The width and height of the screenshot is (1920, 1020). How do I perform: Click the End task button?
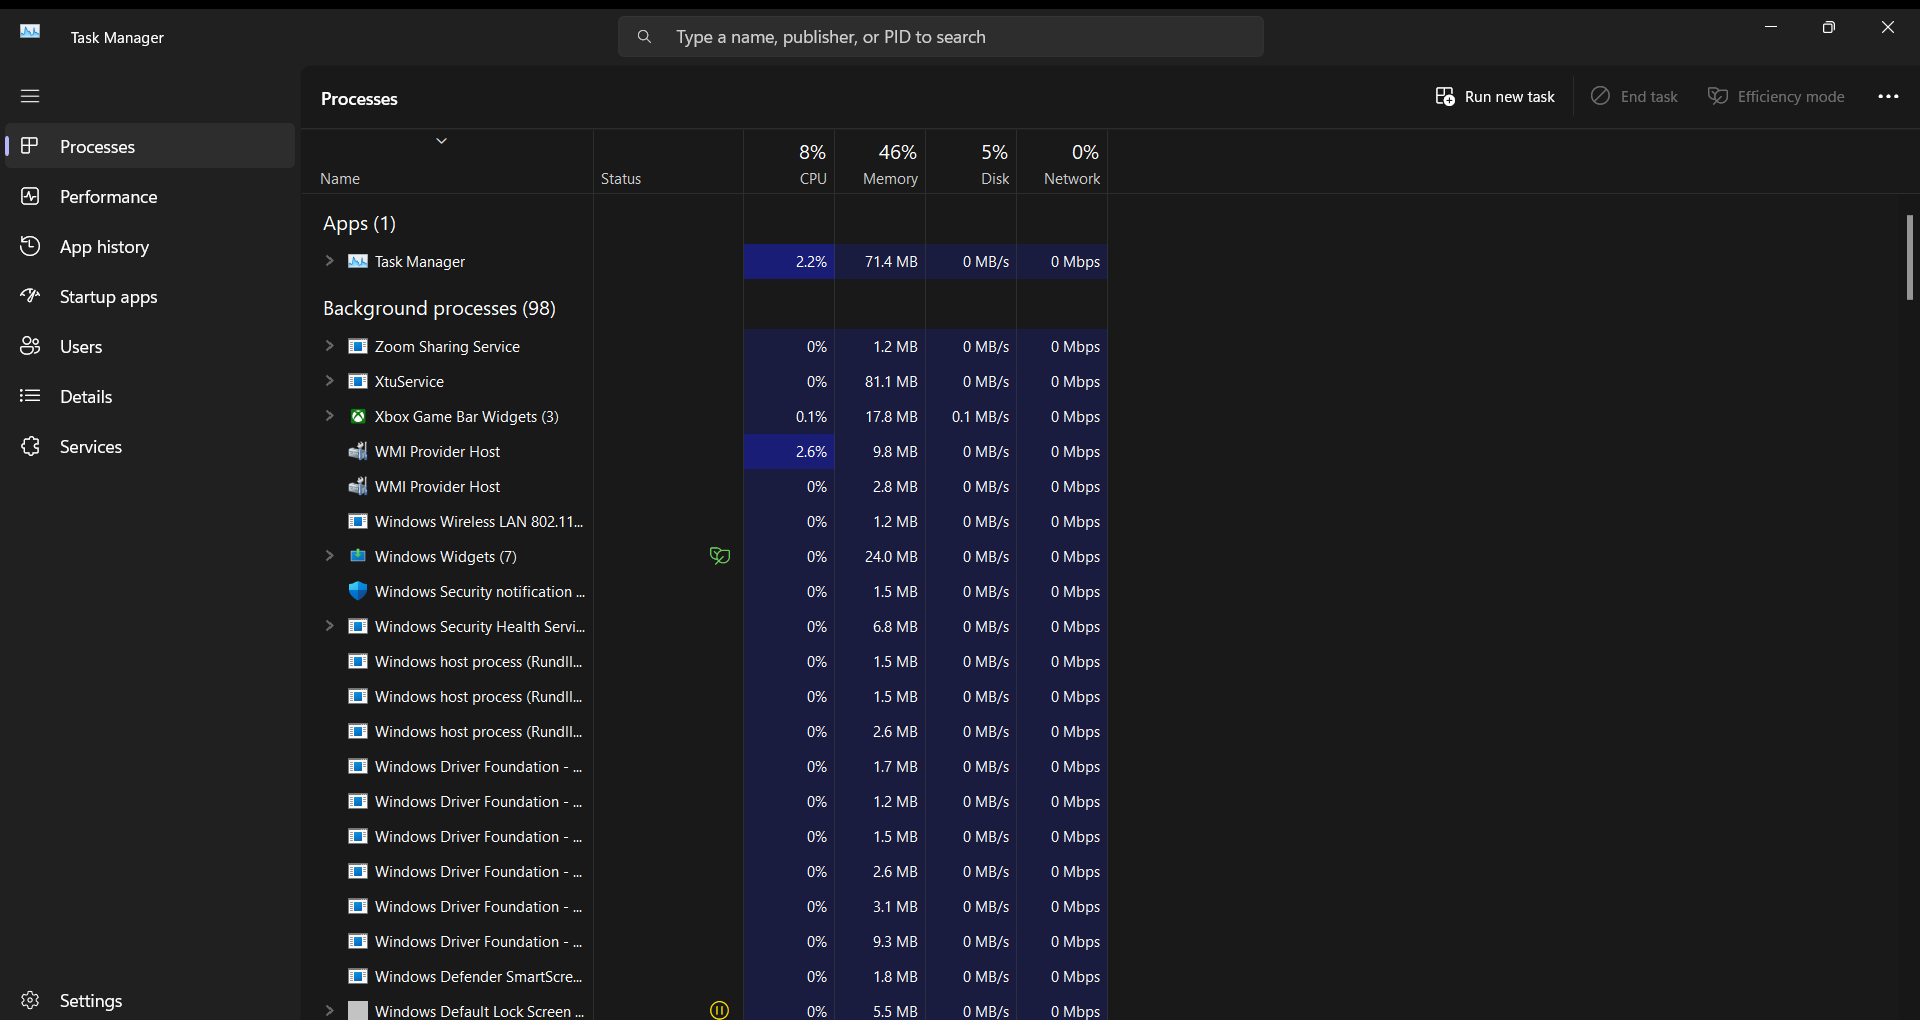[x=1634, y=96]
